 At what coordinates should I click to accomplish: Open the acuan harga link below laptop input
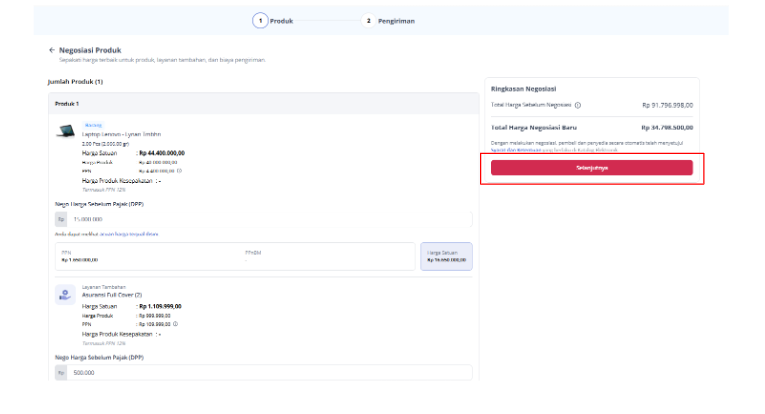coord(129,234)
